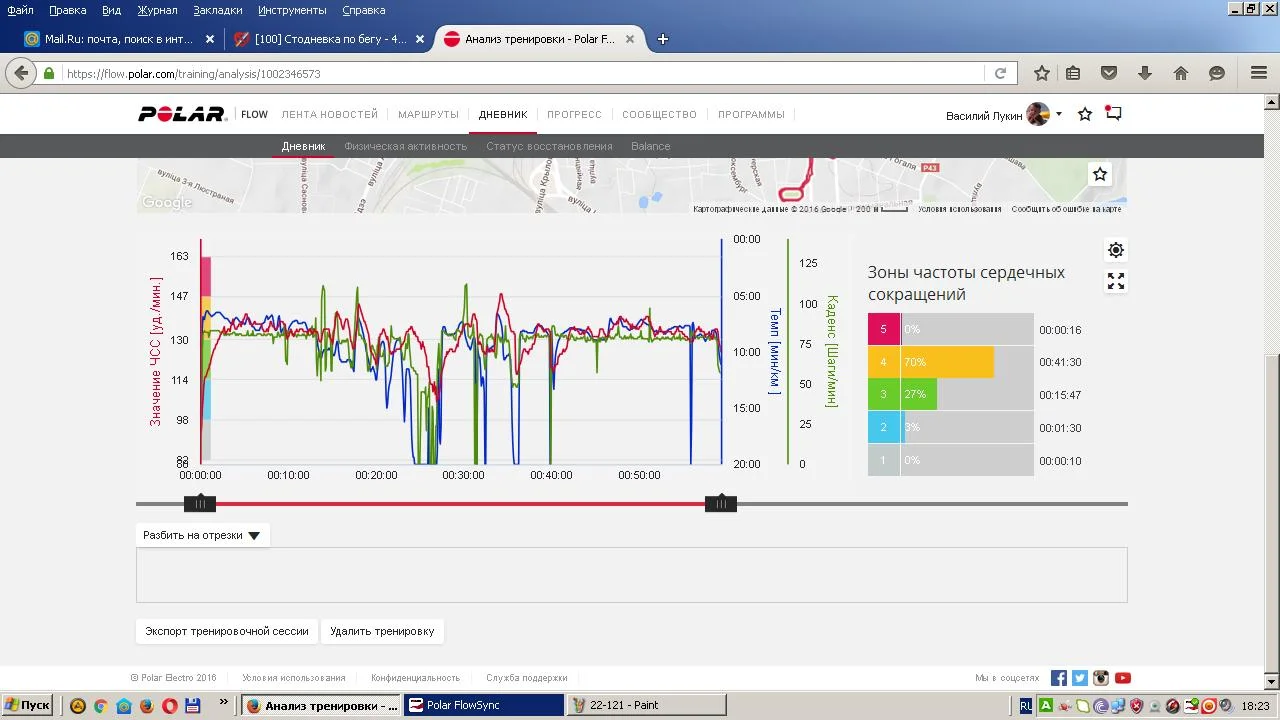Expand the graph to fullscreen
The image size is (1280, 720).
[x=1116, y=282]
